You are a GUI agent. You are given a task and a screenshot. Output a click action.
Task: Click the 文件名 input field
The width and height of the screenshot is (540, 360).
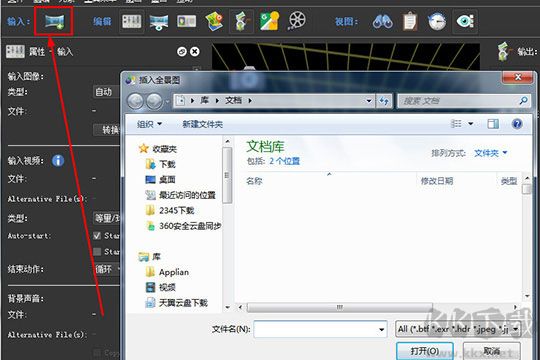(x=320, y=329)
